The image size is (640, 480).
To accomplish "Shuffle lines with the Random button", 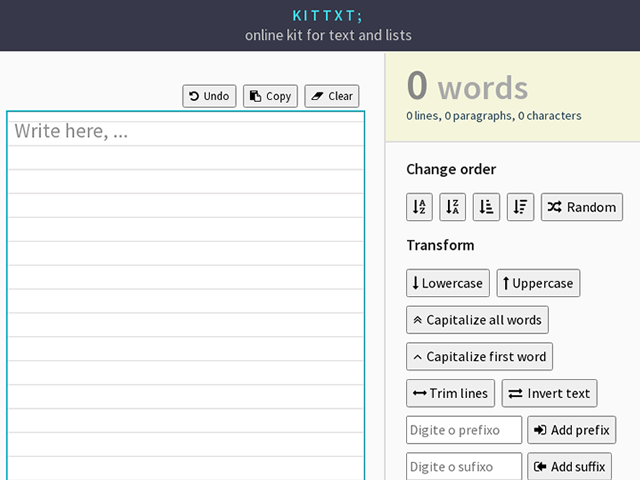I will 582,207.
